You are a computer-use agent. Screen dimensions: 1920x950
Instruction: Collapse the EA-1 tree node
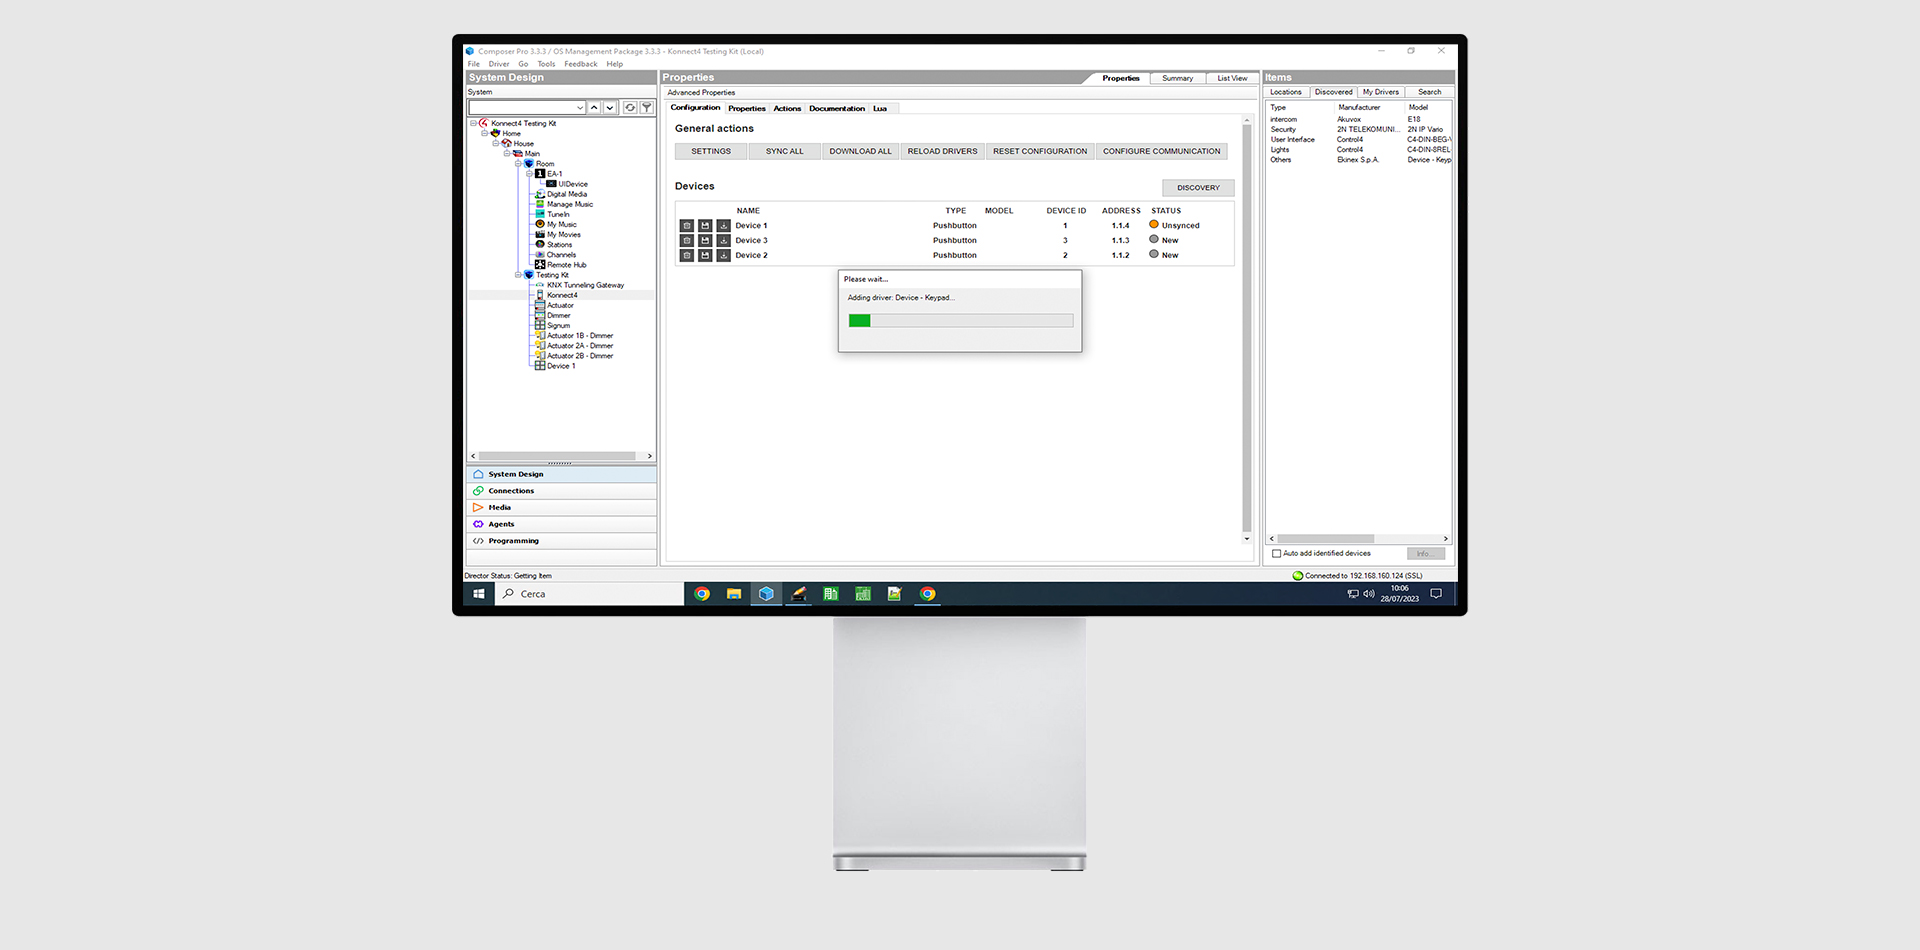click(530, 174)
